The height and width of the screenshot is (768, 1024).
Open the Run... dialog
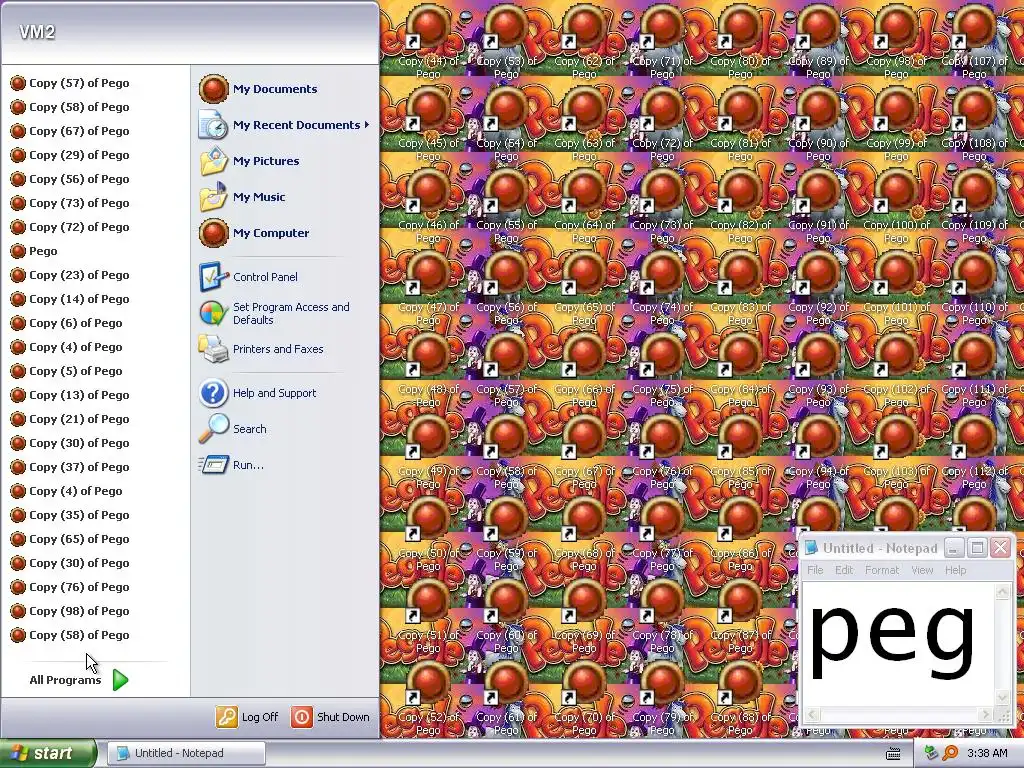coord(231,465)
